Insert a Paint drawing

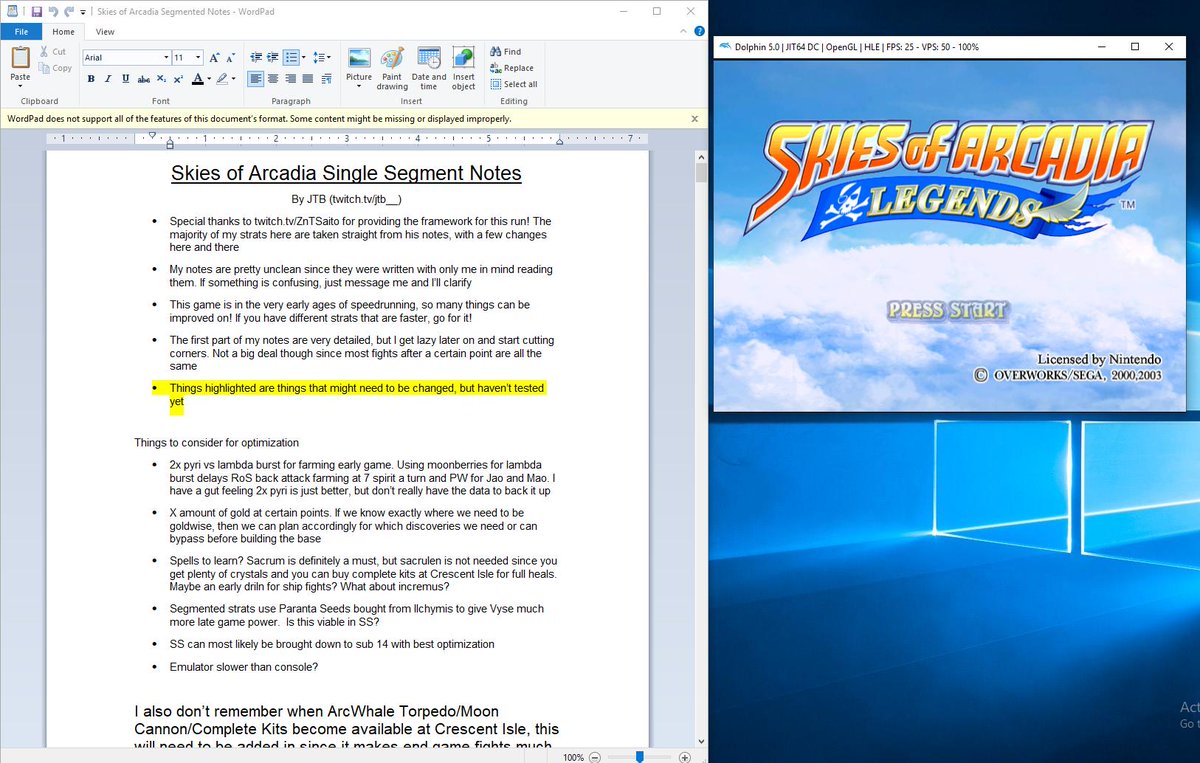point(392,68)
